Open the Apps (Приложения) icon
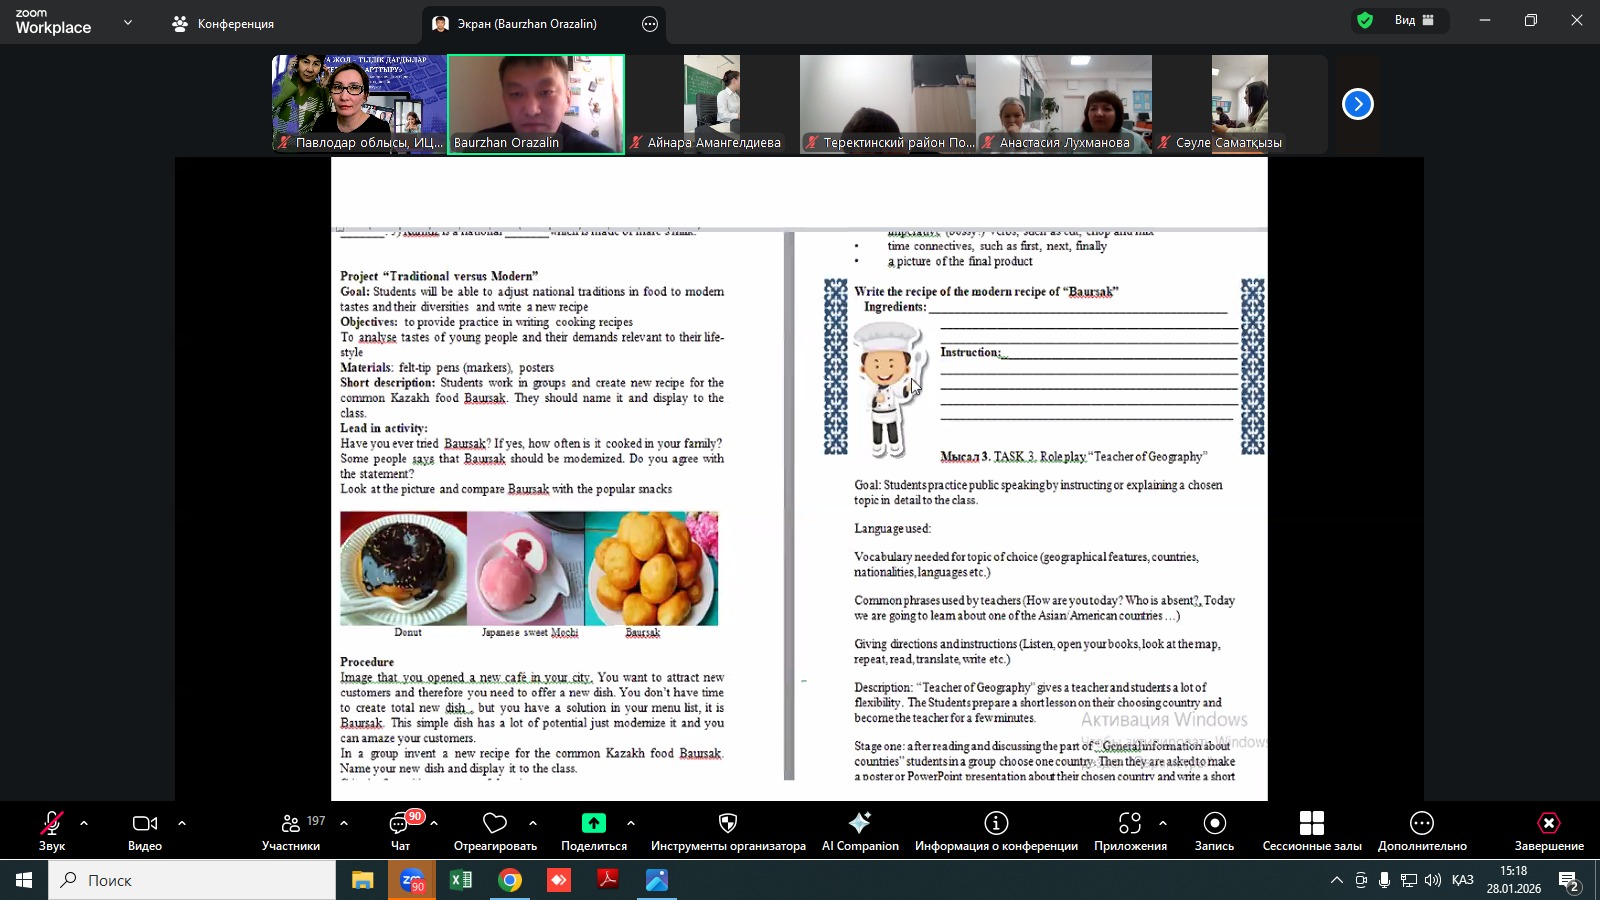This screenshot has height=900, width=1600. (x=1130, y=823)
